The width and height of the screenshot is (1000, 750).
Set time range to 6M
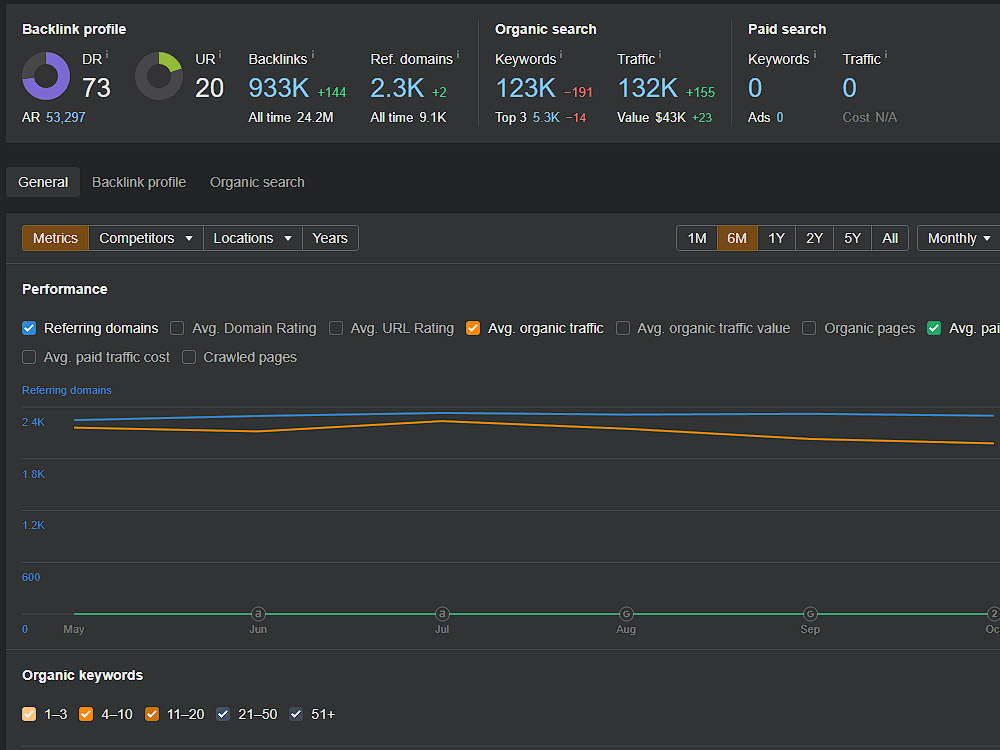(x=737, y=238)
